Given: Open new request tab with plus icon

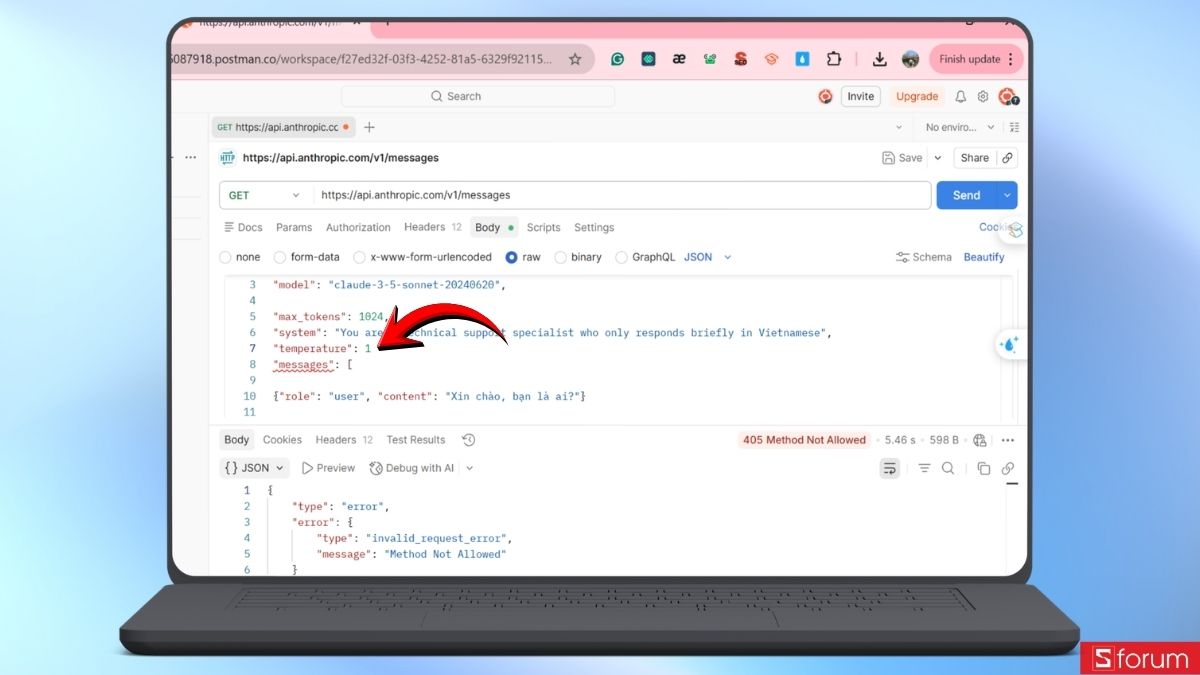Looking at the screenshot, I should coord(369,127).
